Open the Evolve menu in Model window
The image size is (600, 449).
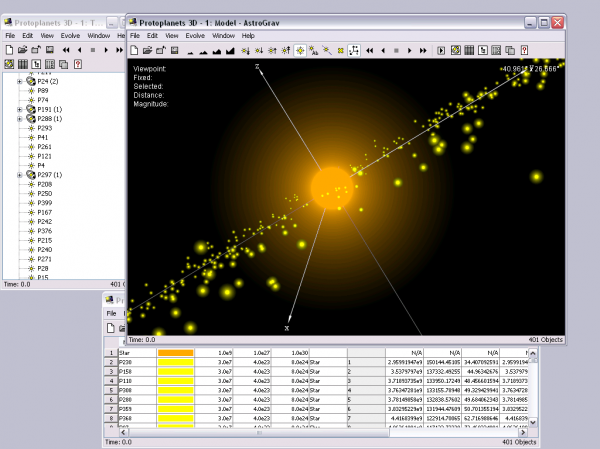tap(194, 35)
